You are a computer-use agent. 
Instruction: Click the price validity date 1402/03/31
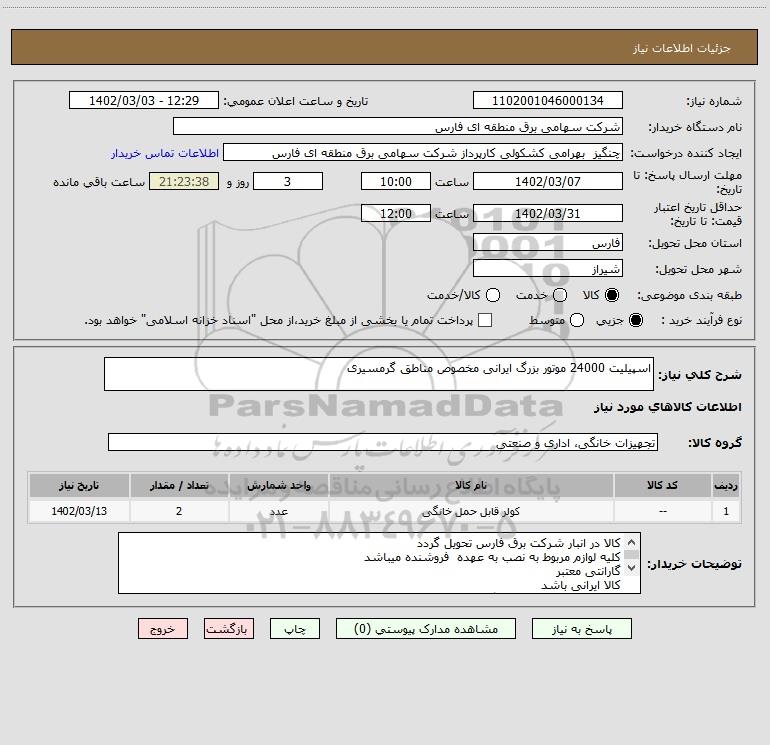[x=548, y=213]
